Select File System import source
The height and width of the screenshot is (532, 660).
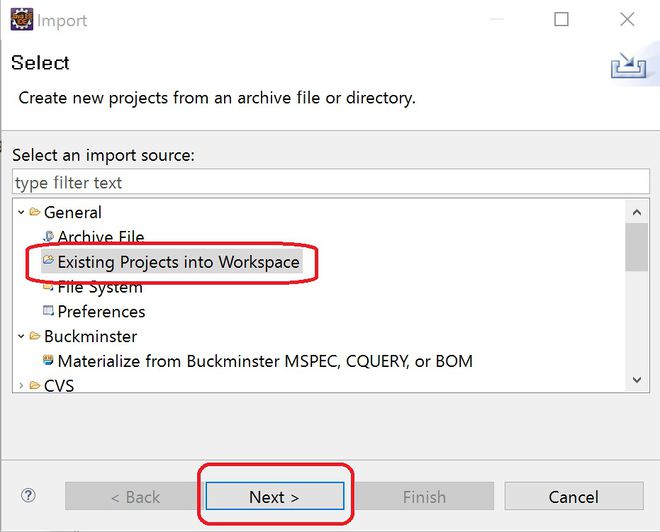coord(100,287)
